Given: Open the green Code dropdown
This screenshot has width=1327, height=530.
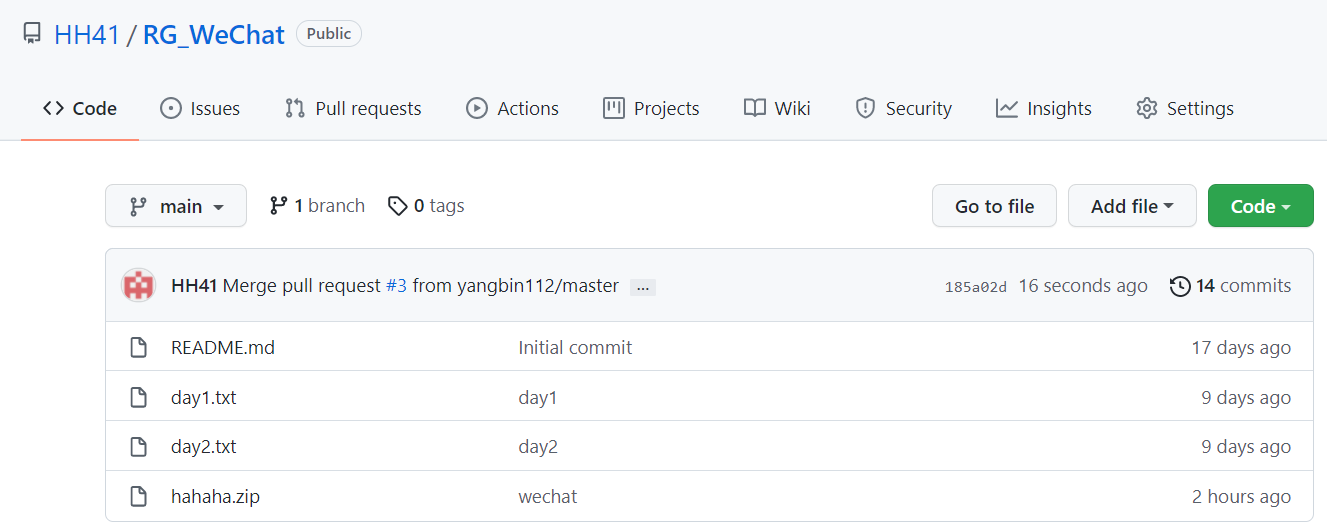Looking at the screenshot, I should tap(1260, 206).
